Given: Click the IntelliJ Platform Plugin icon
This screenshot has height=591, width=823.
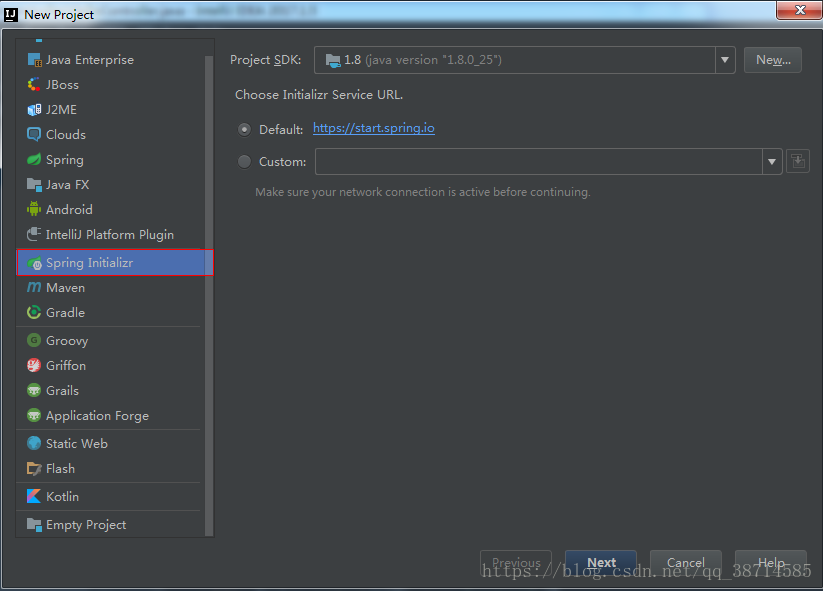Looking at the screenshot, I should click(x=34, y=234).
